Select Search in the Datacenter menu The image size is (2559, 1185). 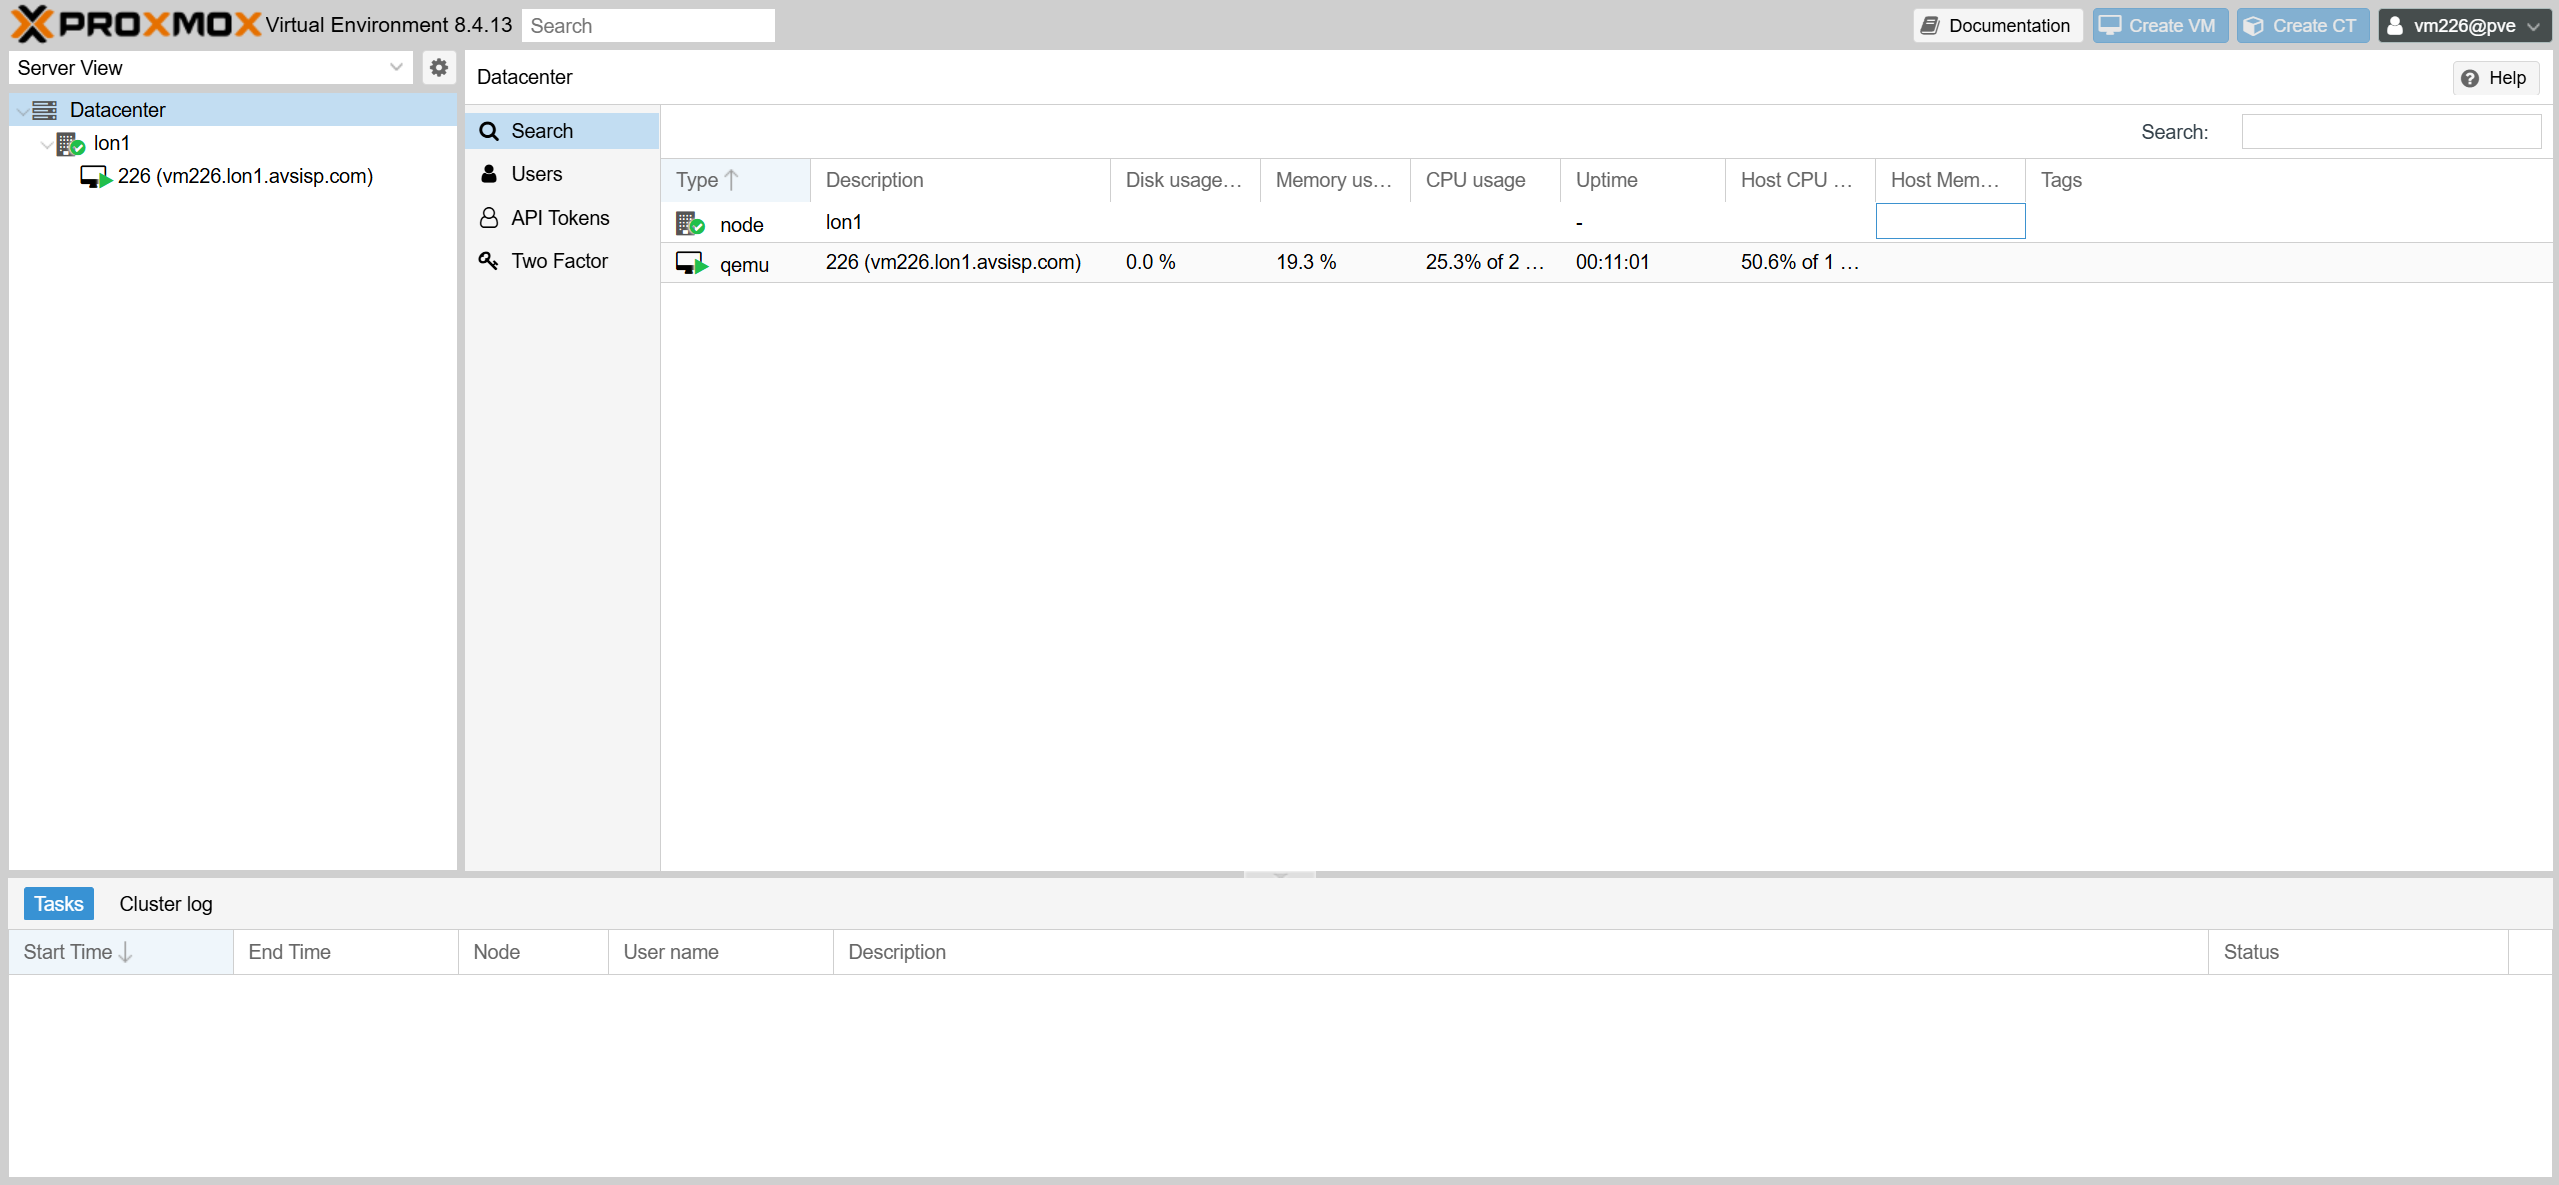562,131
